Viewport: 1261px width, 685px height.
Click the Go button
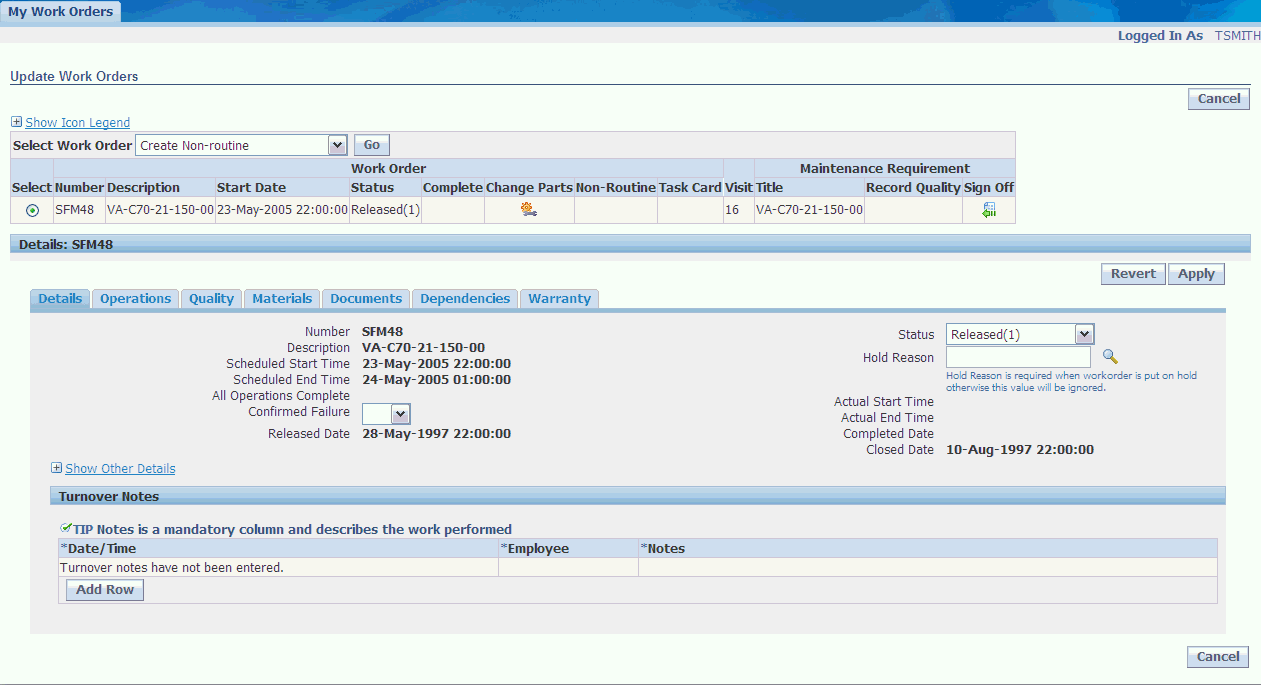372,145
